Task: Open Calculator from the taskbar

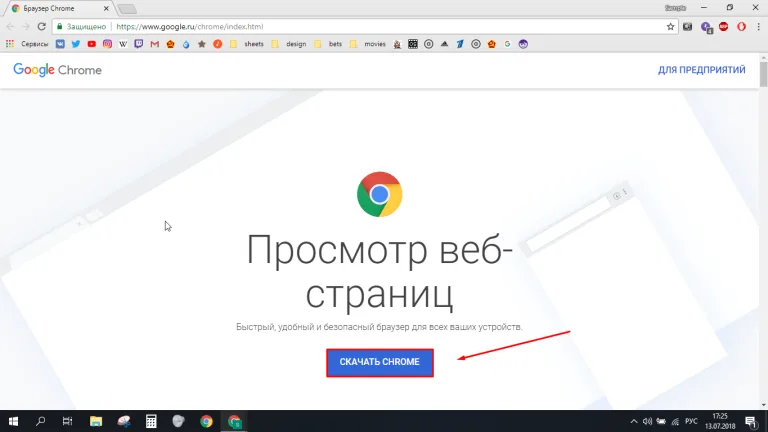Action: tap(151, 421)
